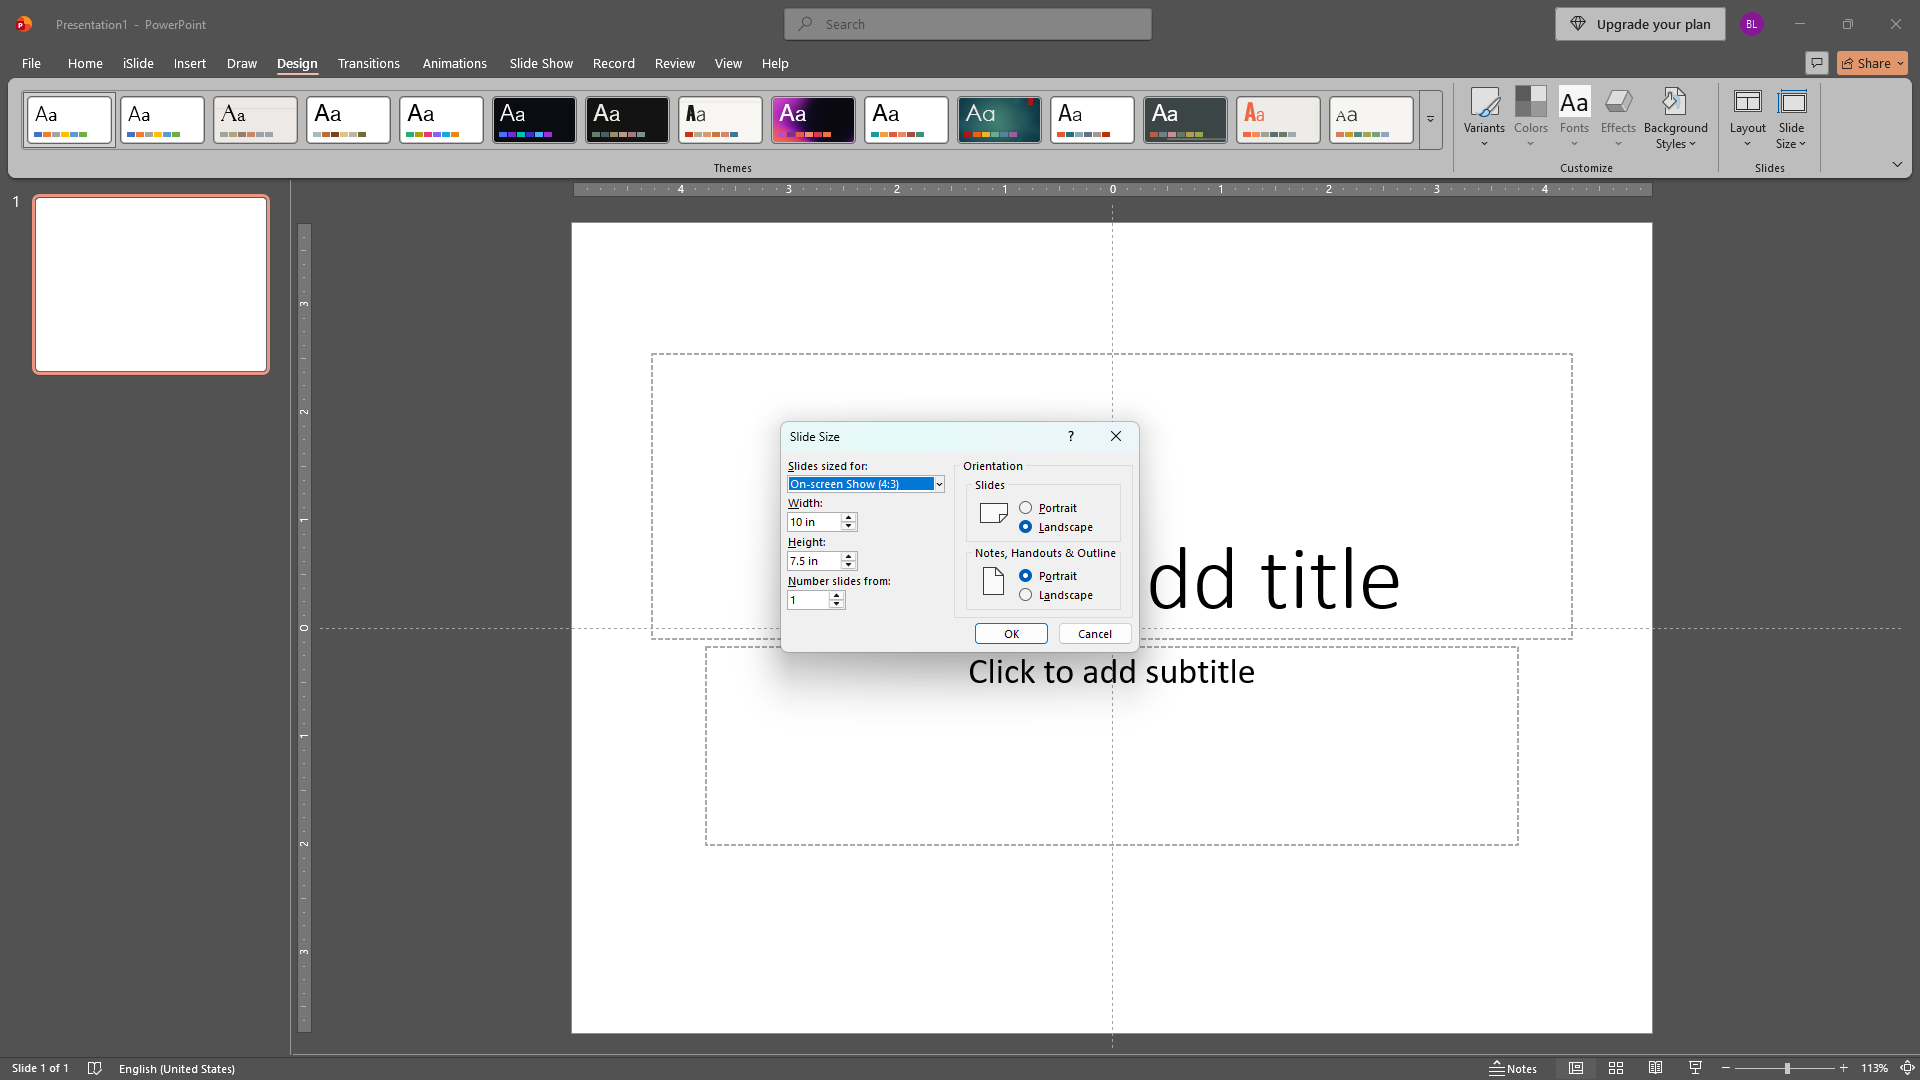Fit slide to current window

tap(1907, 1068)
